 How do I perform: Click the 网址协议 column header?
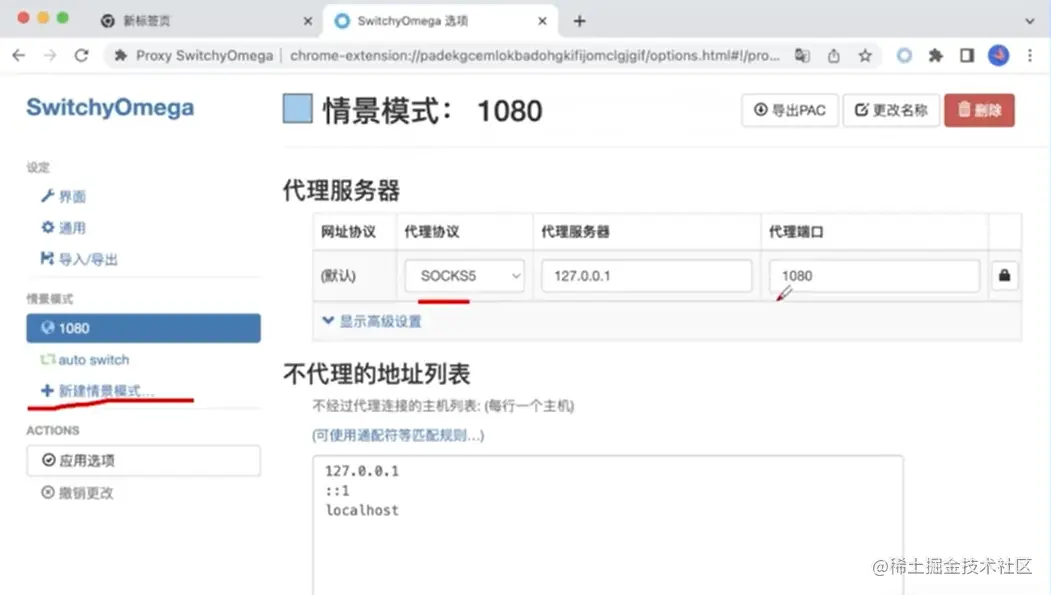coord(348,232)
